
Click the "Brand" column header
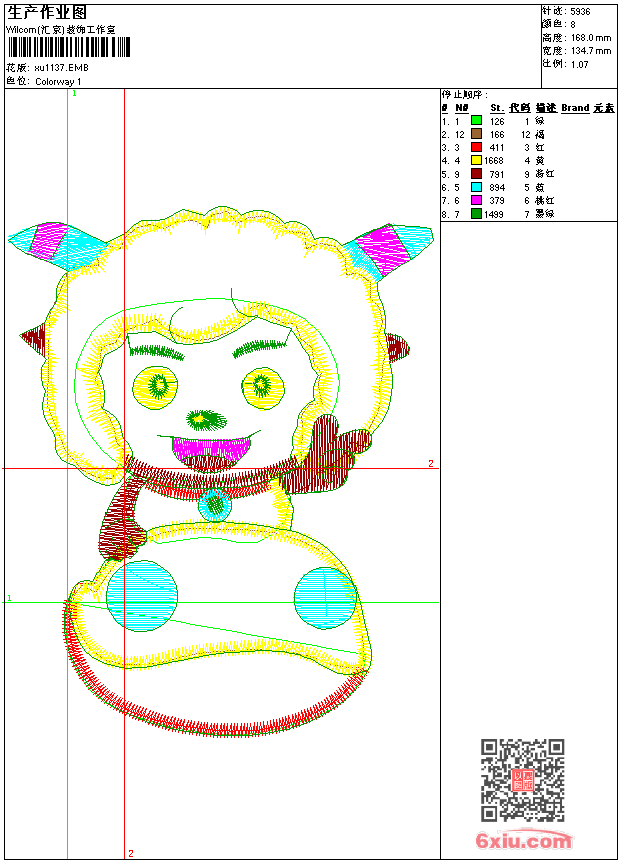(575, 108)
